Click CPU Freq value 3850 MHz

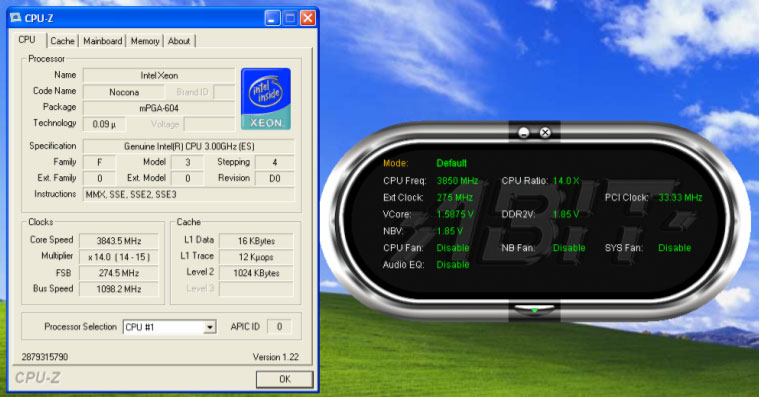(457, 181)
